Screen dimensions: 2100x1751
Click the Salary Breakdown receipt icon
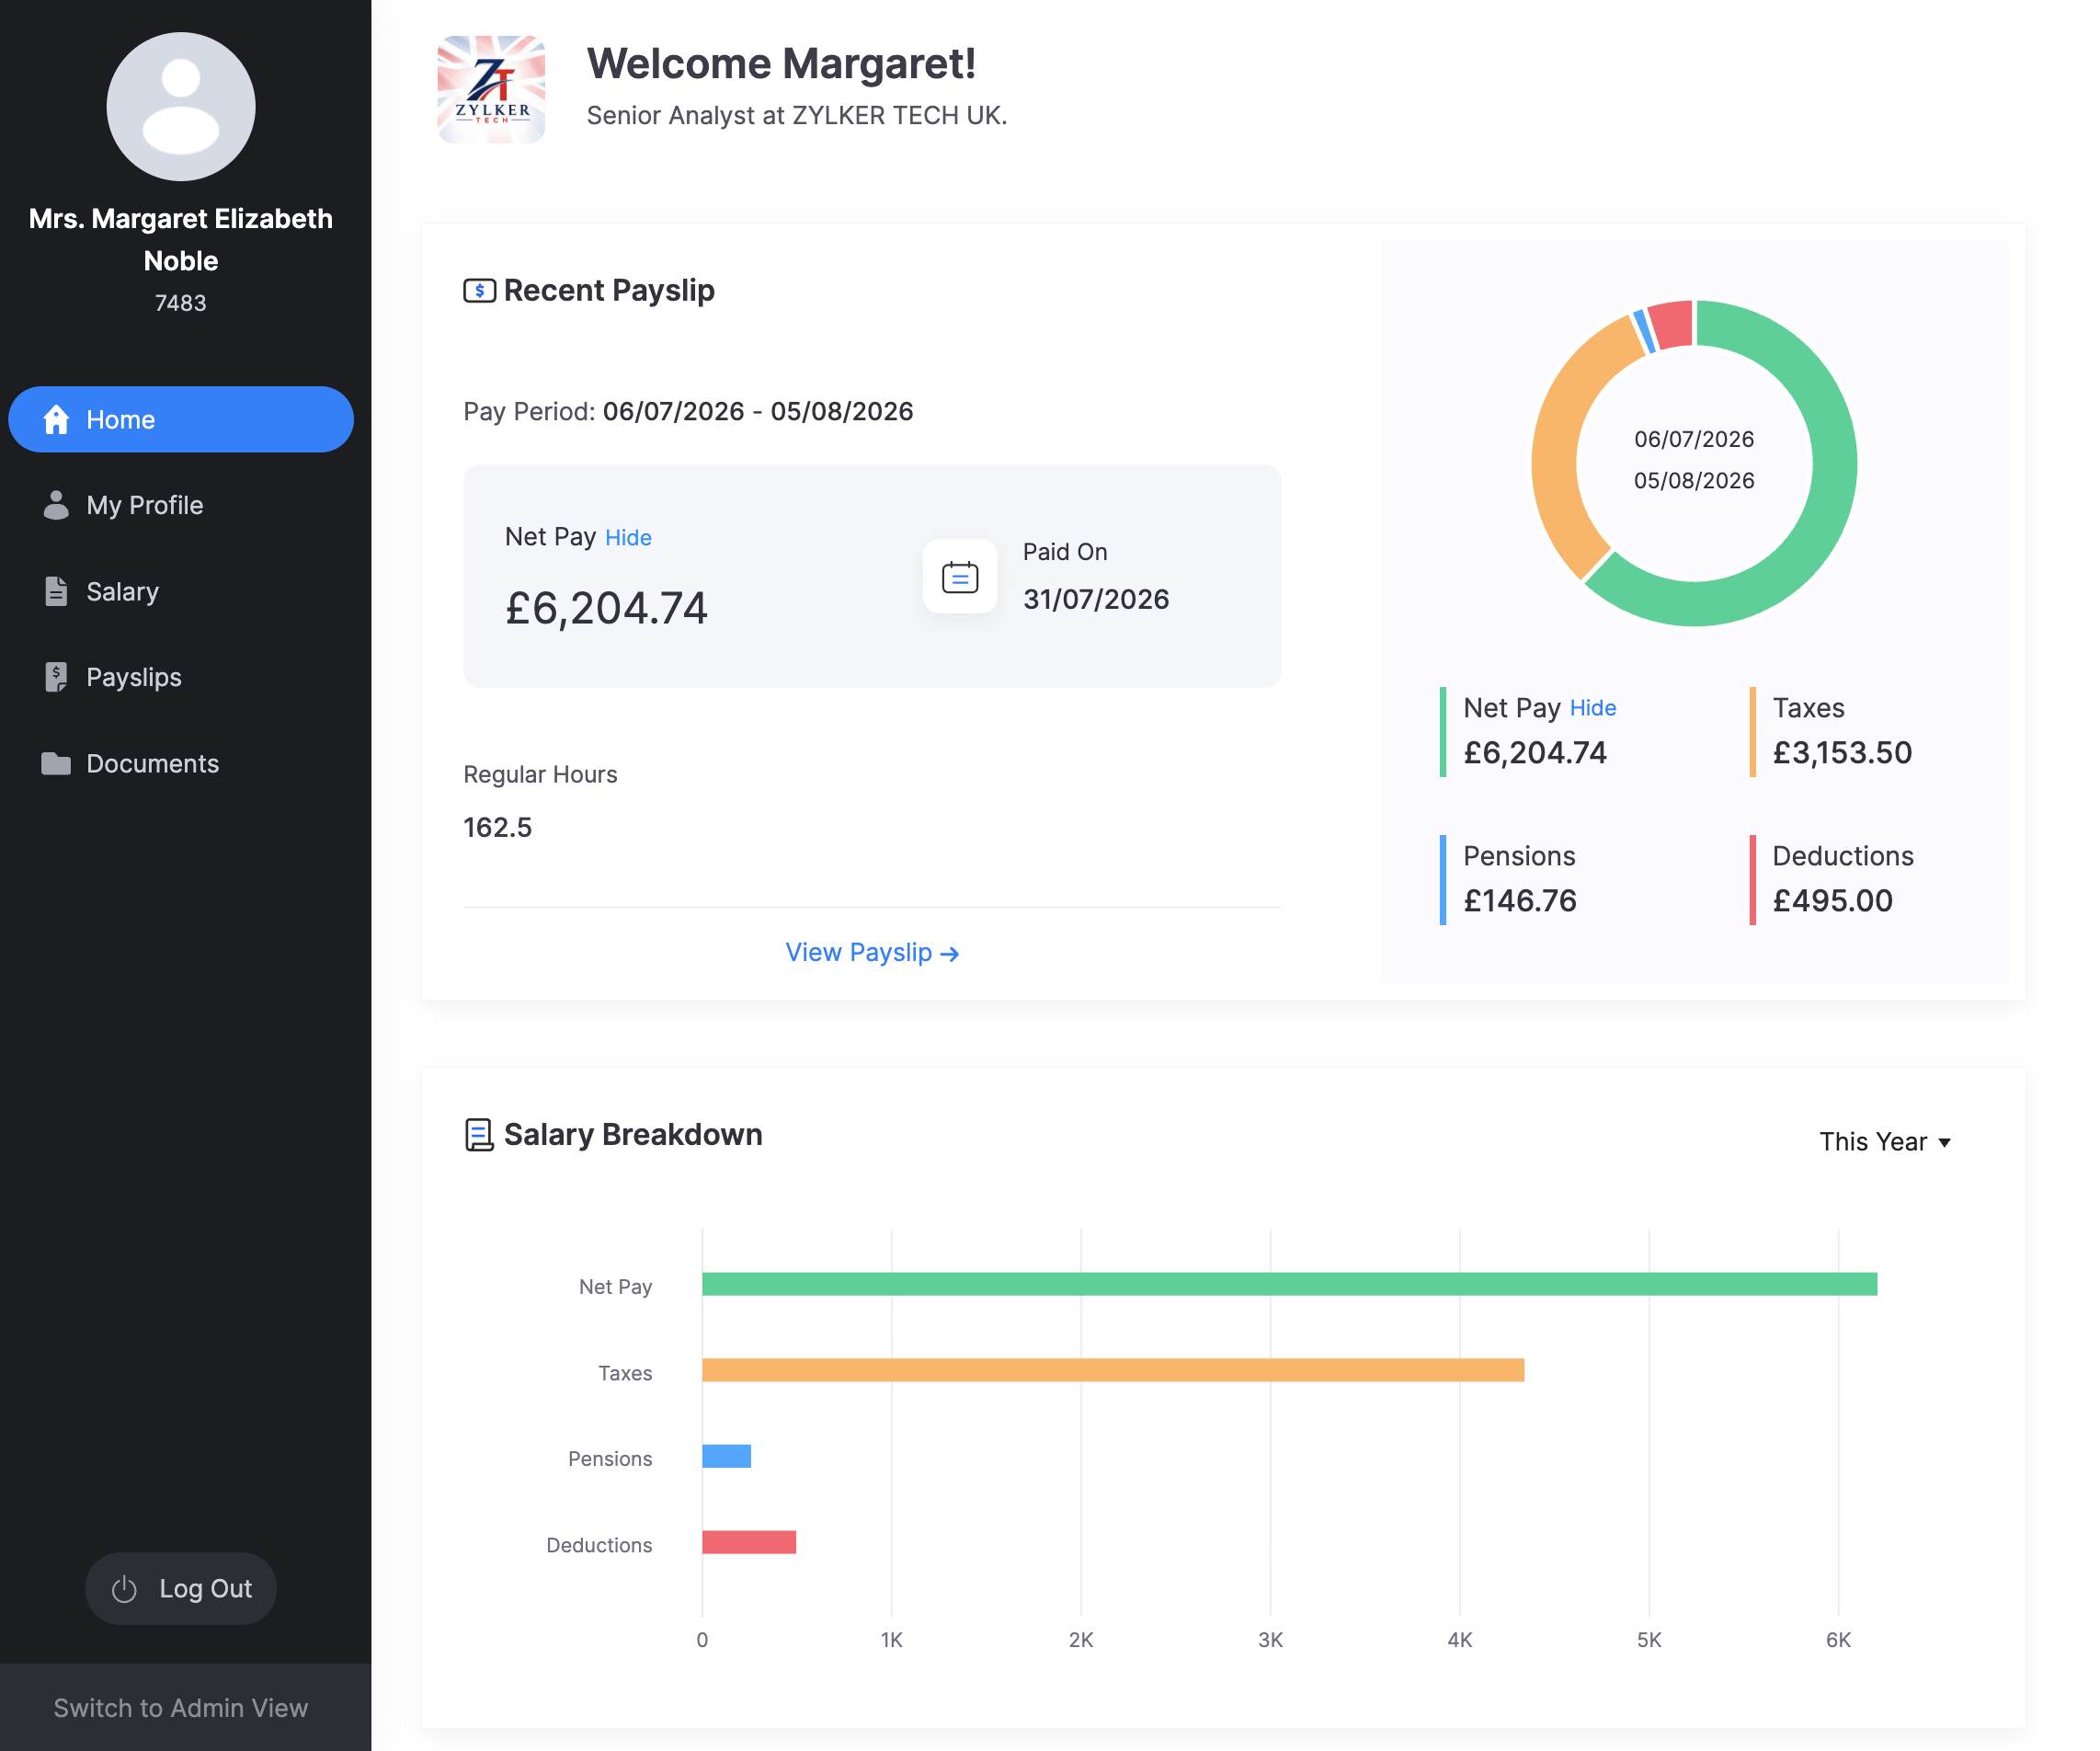click(479, 1134)
